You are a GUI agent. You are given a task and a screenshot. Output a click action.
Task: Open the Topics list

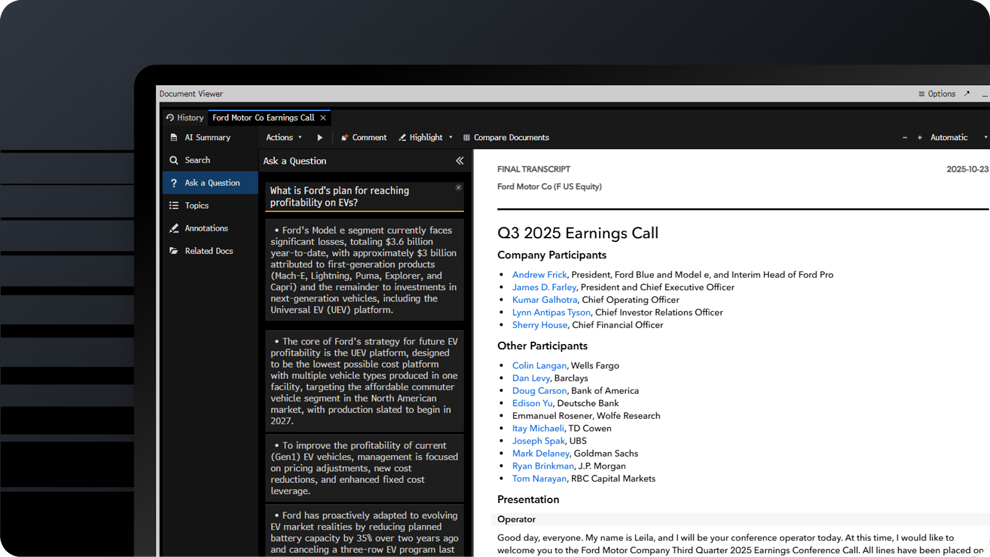[196, 206]
